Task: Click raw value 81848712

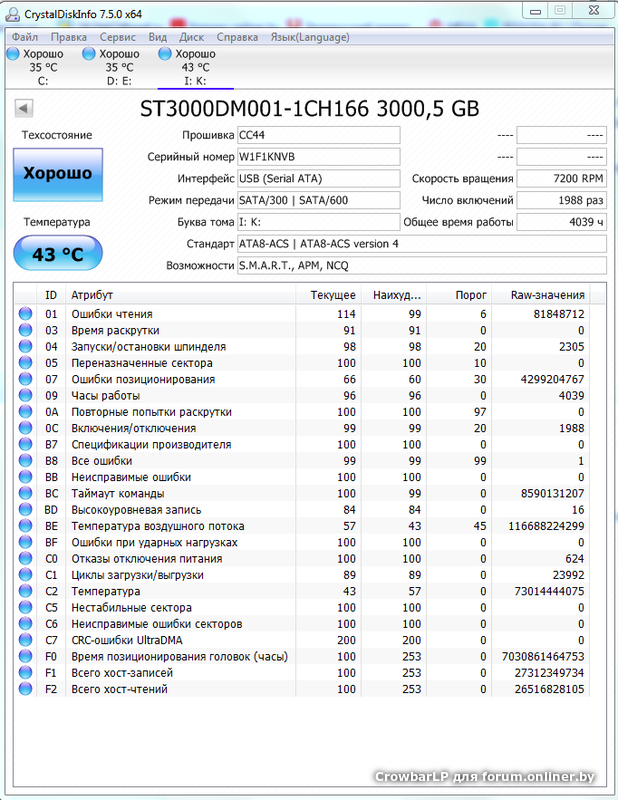Action: 559,314
